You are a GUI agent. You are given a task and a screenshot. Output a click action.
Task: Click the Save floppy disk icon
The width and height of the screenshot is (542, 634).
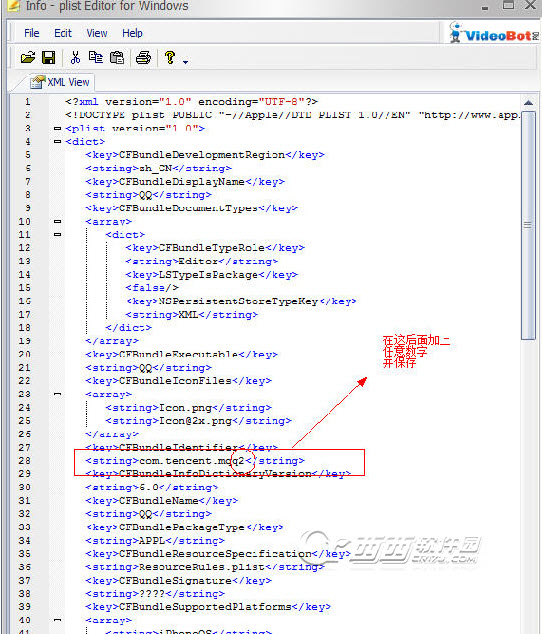pyautogui.click(x=49, y=57)
